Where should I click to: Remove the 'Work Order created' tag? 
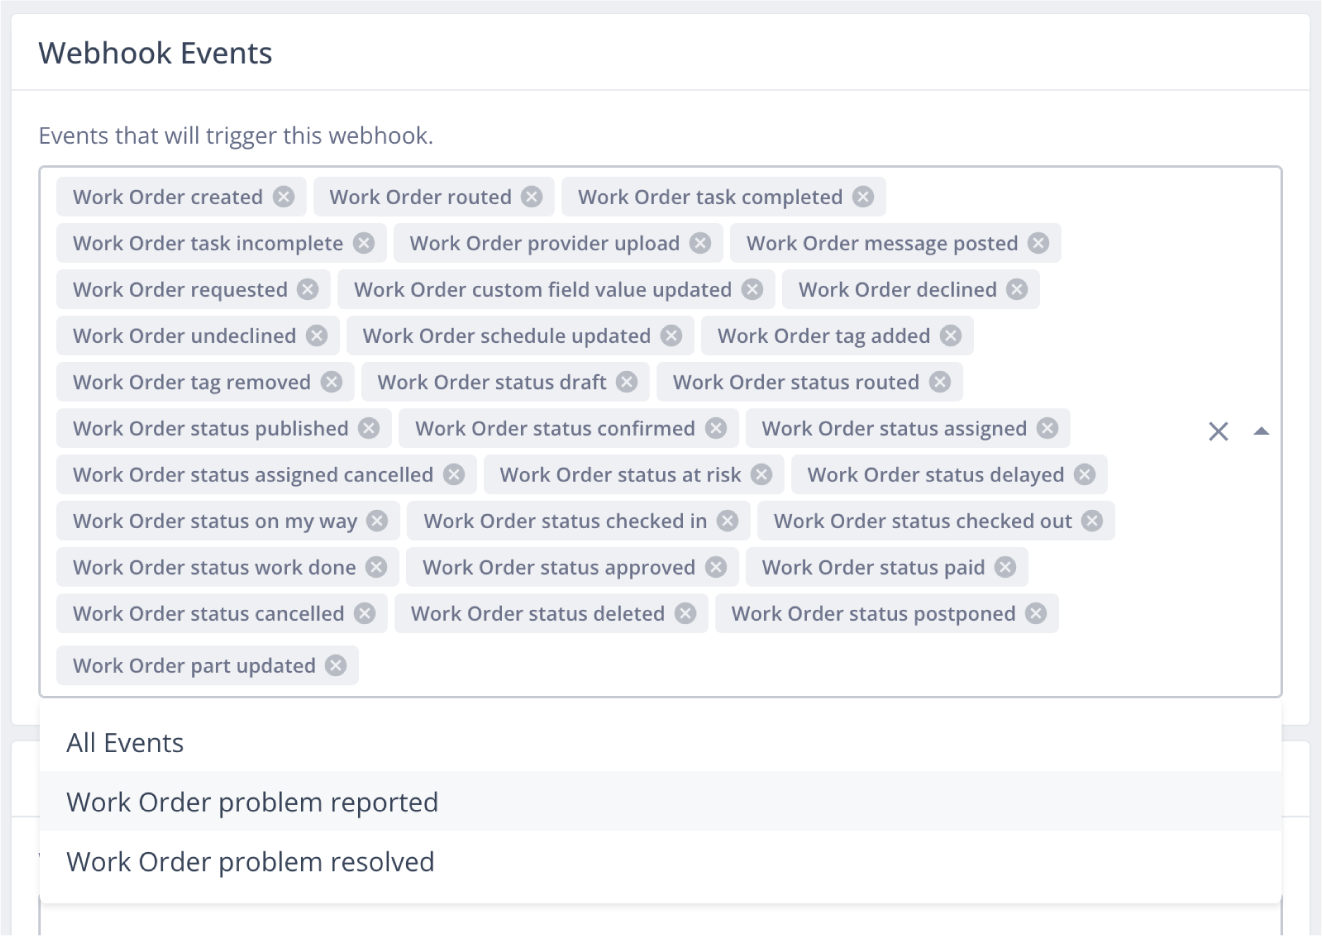click(x=284, y=197)
